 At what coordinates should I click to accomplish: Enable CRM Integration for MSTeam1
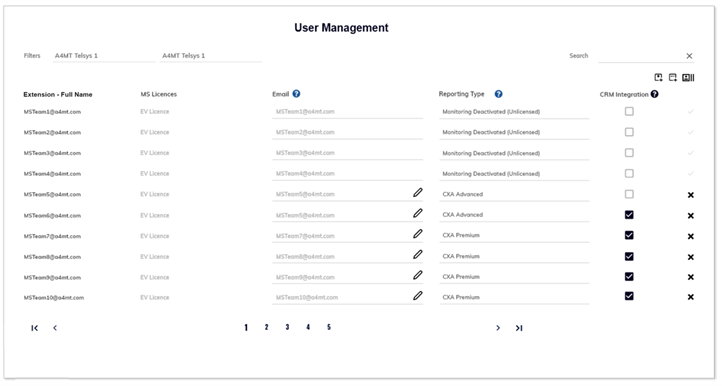click(x=629, y=111)
